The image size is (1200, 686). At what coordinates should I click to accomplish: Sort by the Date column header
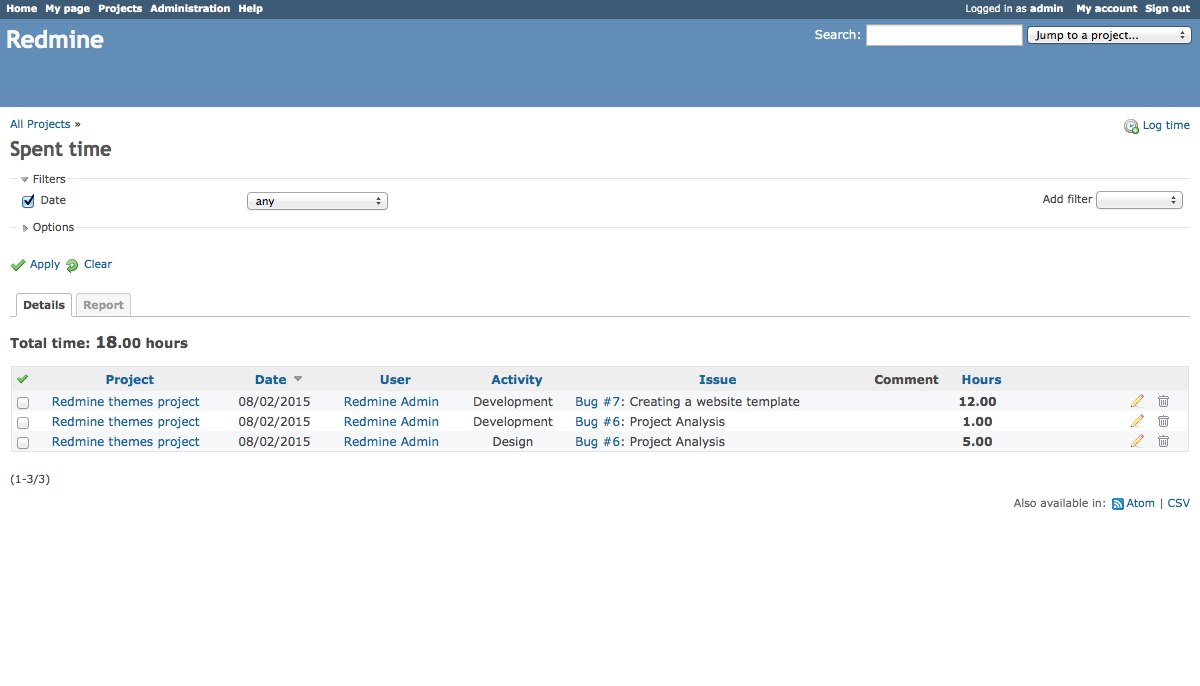pyautogui.click(x=271, y=380)
